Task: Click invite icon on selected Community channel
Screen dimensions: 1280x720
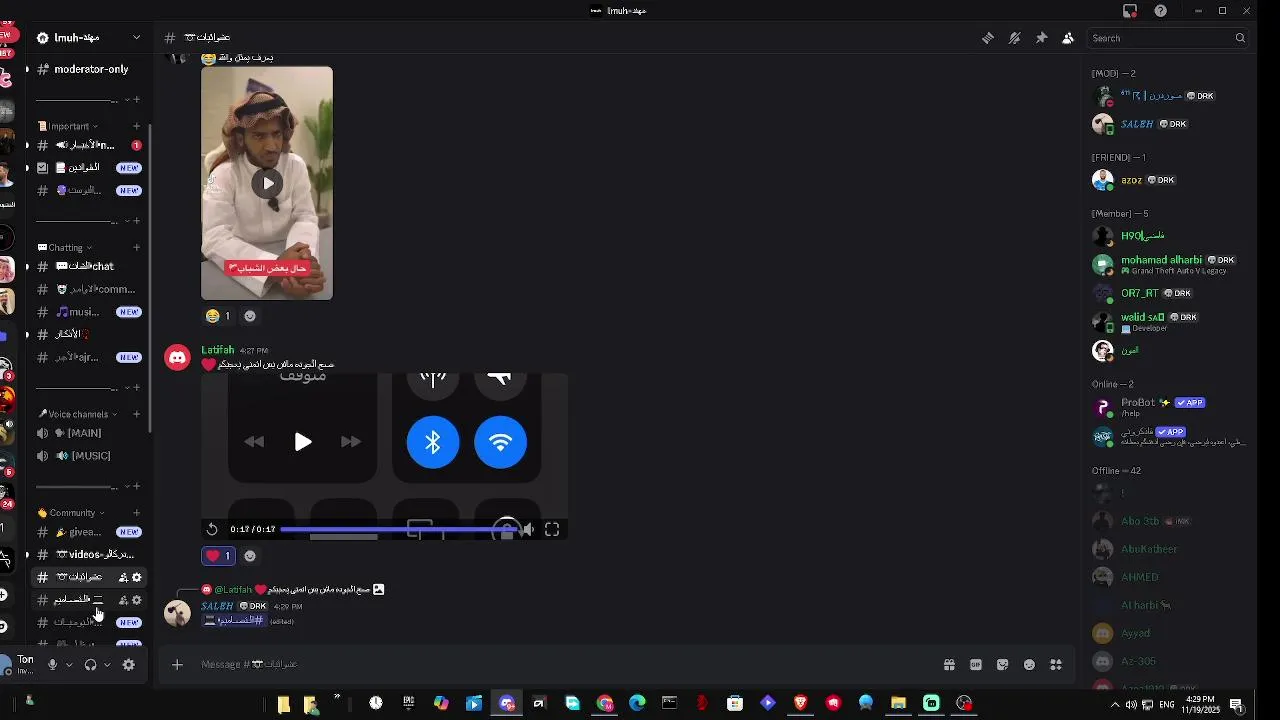Action: point(123,577)
